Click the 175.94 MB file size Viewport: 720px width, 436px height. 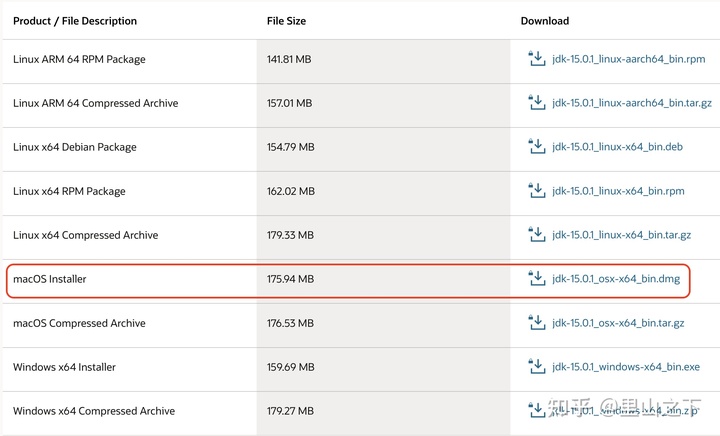click(290, 279)
